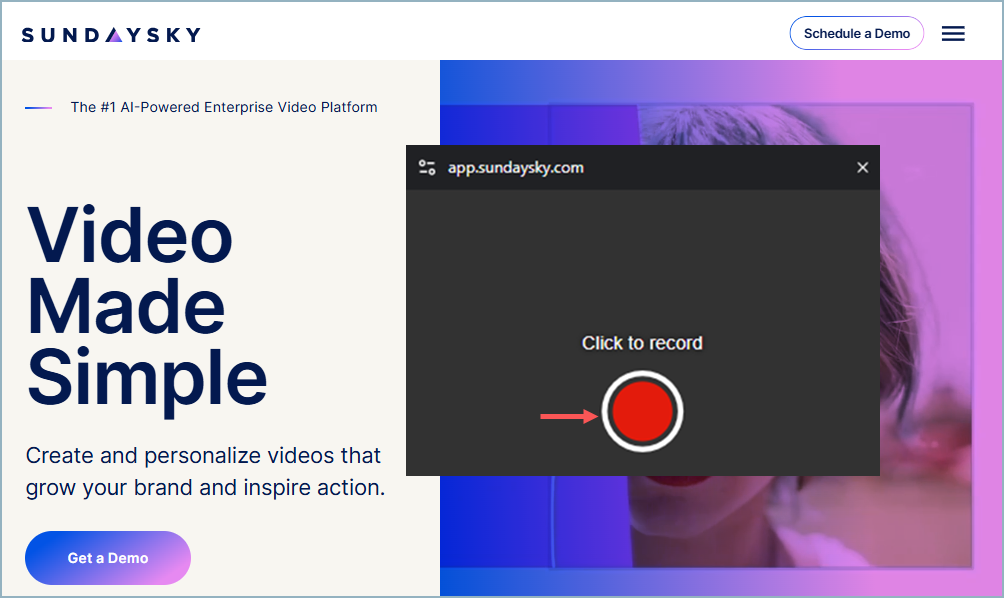Image resolution: width=1004 pixels, height=598 pixels.
Task: Click the app.sundaysky.com address text
Action: [x=515, y=168]
